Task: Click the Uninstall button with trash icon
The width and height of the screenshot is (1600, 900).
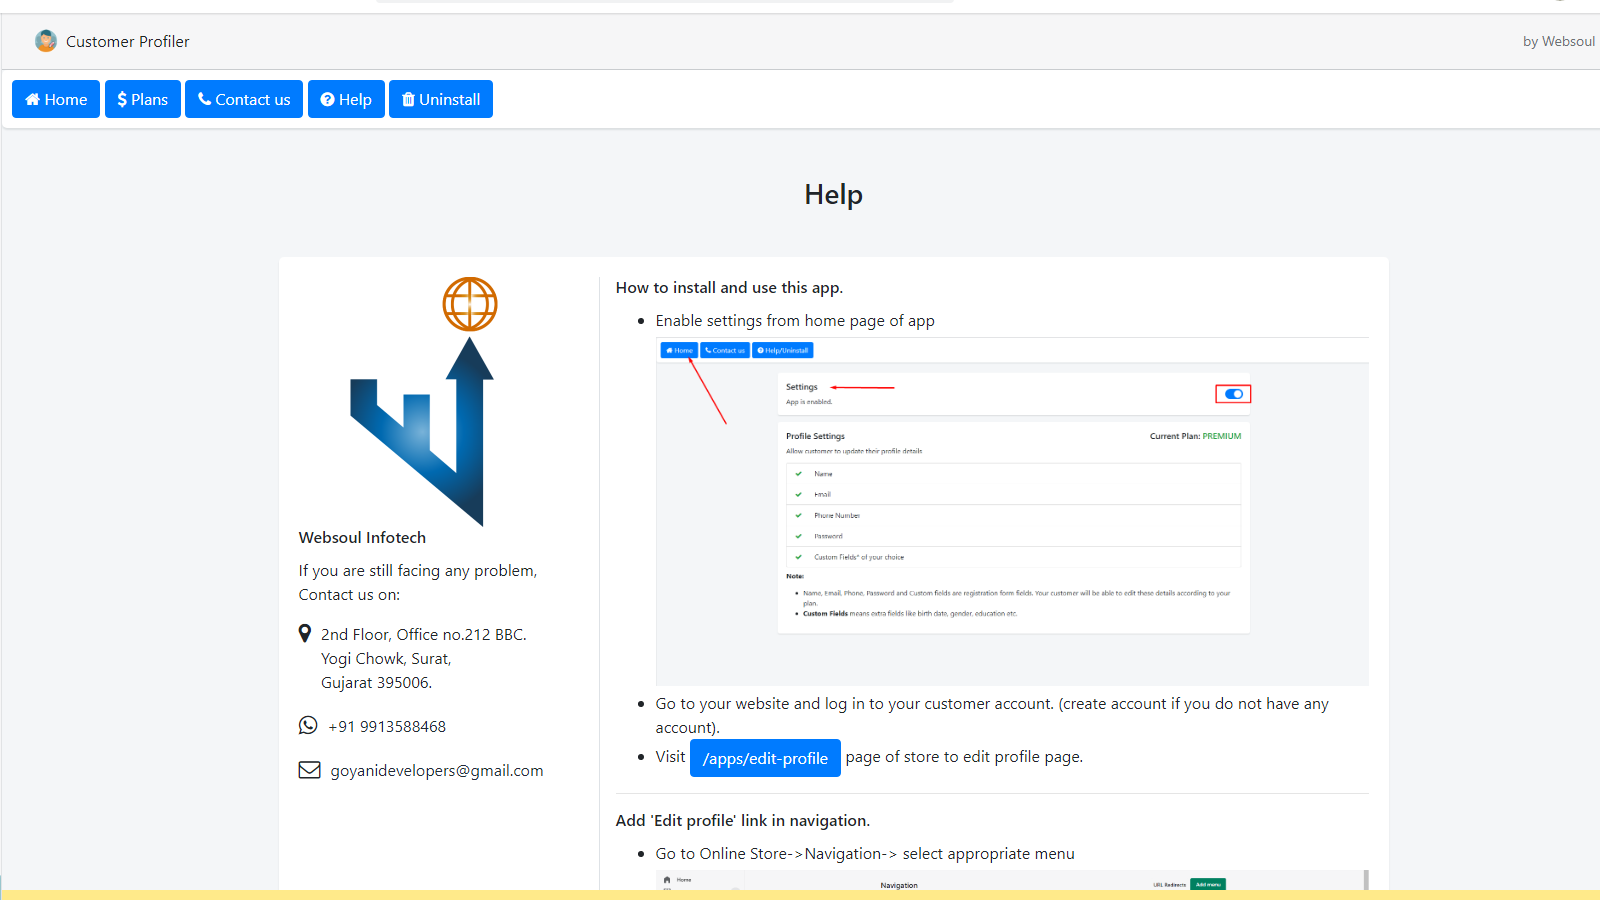Action: 441,99
